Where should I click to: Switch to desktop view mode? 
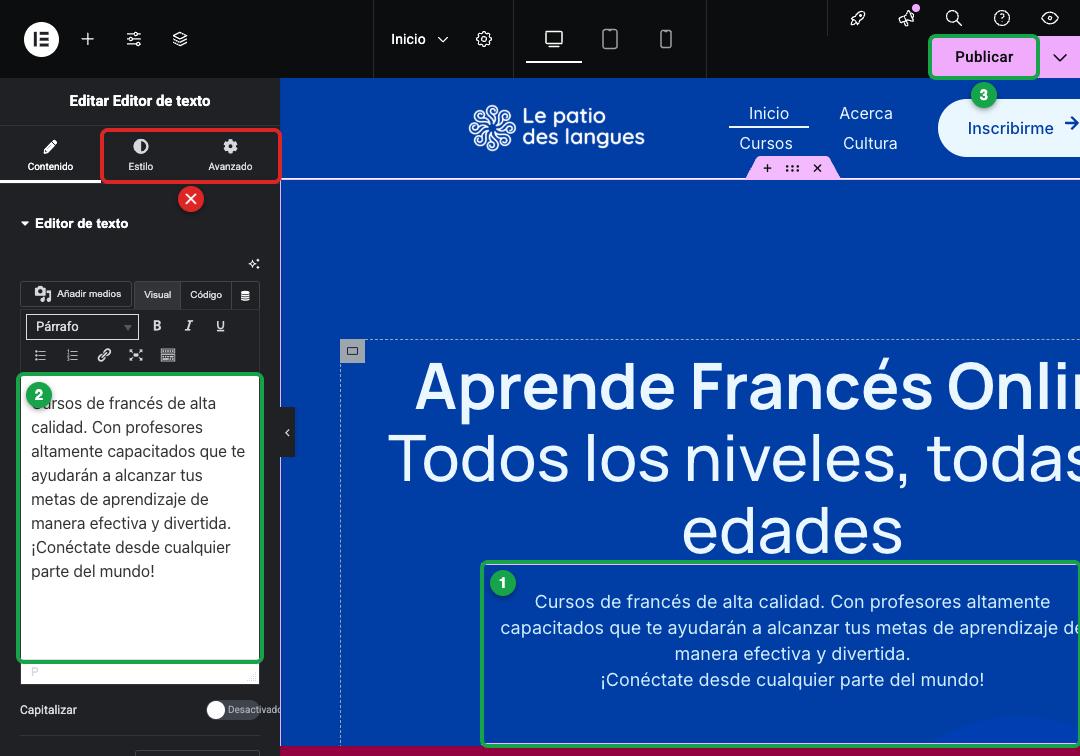(554, 39)
